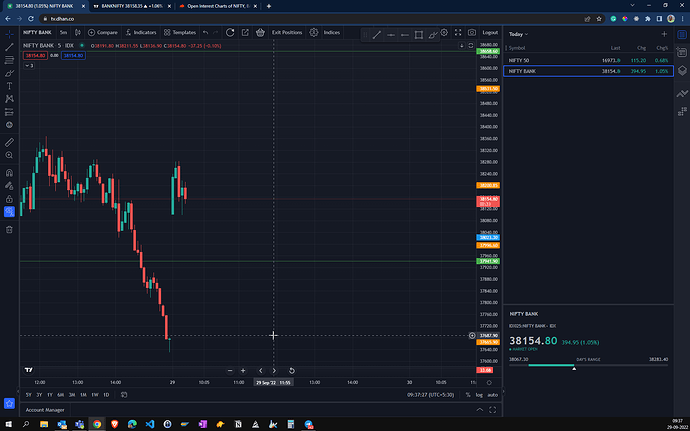Click Exit Positions
690x431 pixels.
coord(287,33)
